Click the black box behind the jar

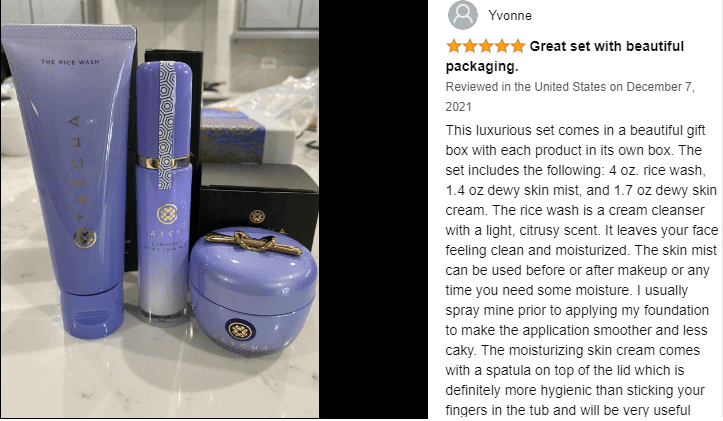(258, 203)
